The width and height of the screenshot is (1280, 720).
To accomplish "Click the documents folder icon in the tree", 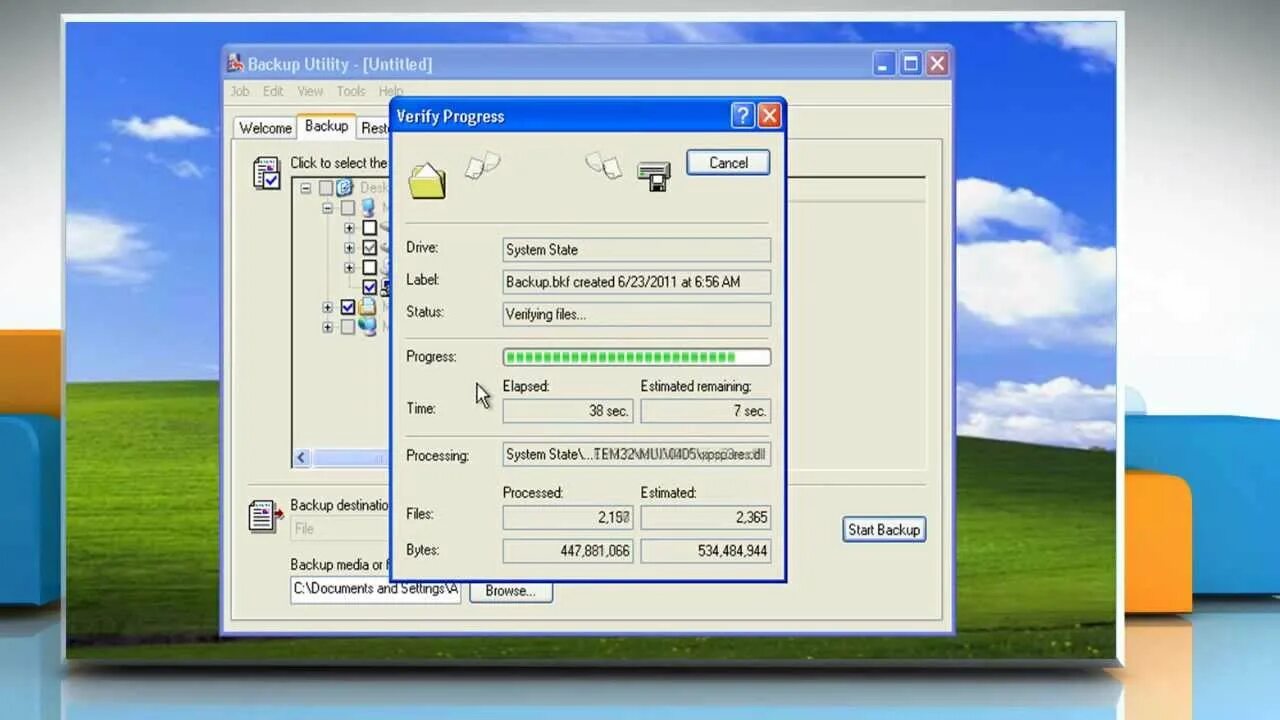I will 368,307.
